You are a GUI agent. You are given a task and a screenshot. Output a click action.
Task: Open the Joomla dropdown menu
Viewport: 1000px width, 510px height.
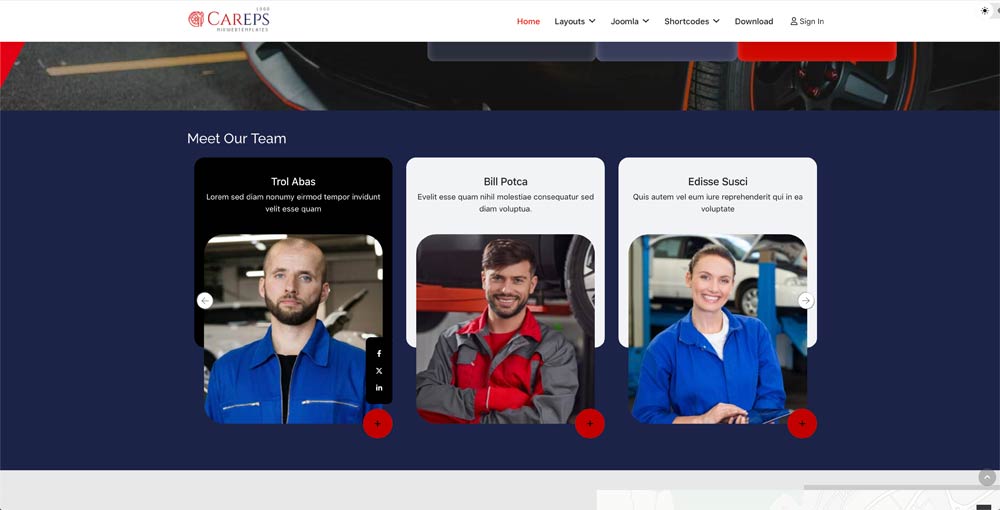pos(630,21)
